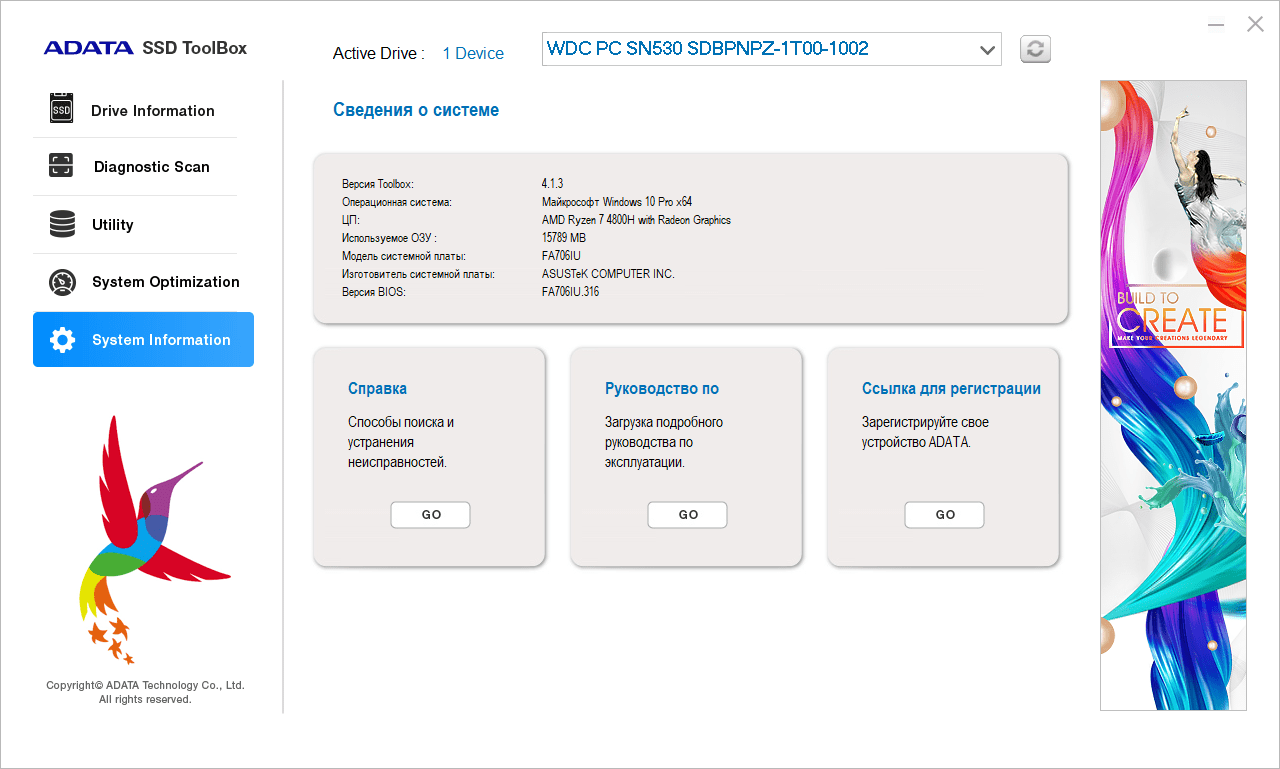
Task: Click the Toolbox version value 4.1.3
Action: click(553, 184)
